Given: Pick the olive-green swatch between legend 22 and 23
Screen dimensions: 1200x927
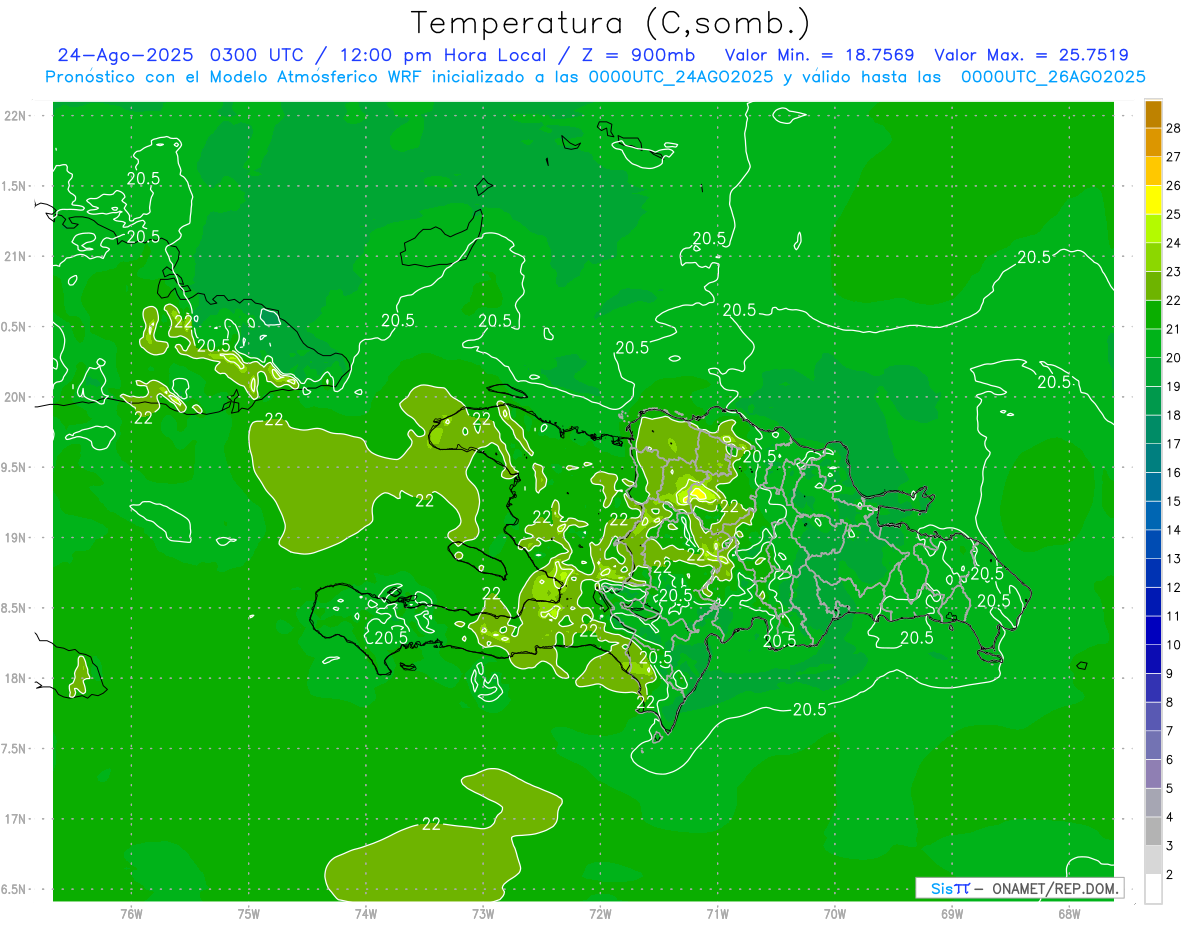Looking at the screenshot, I should [1153, 286].
